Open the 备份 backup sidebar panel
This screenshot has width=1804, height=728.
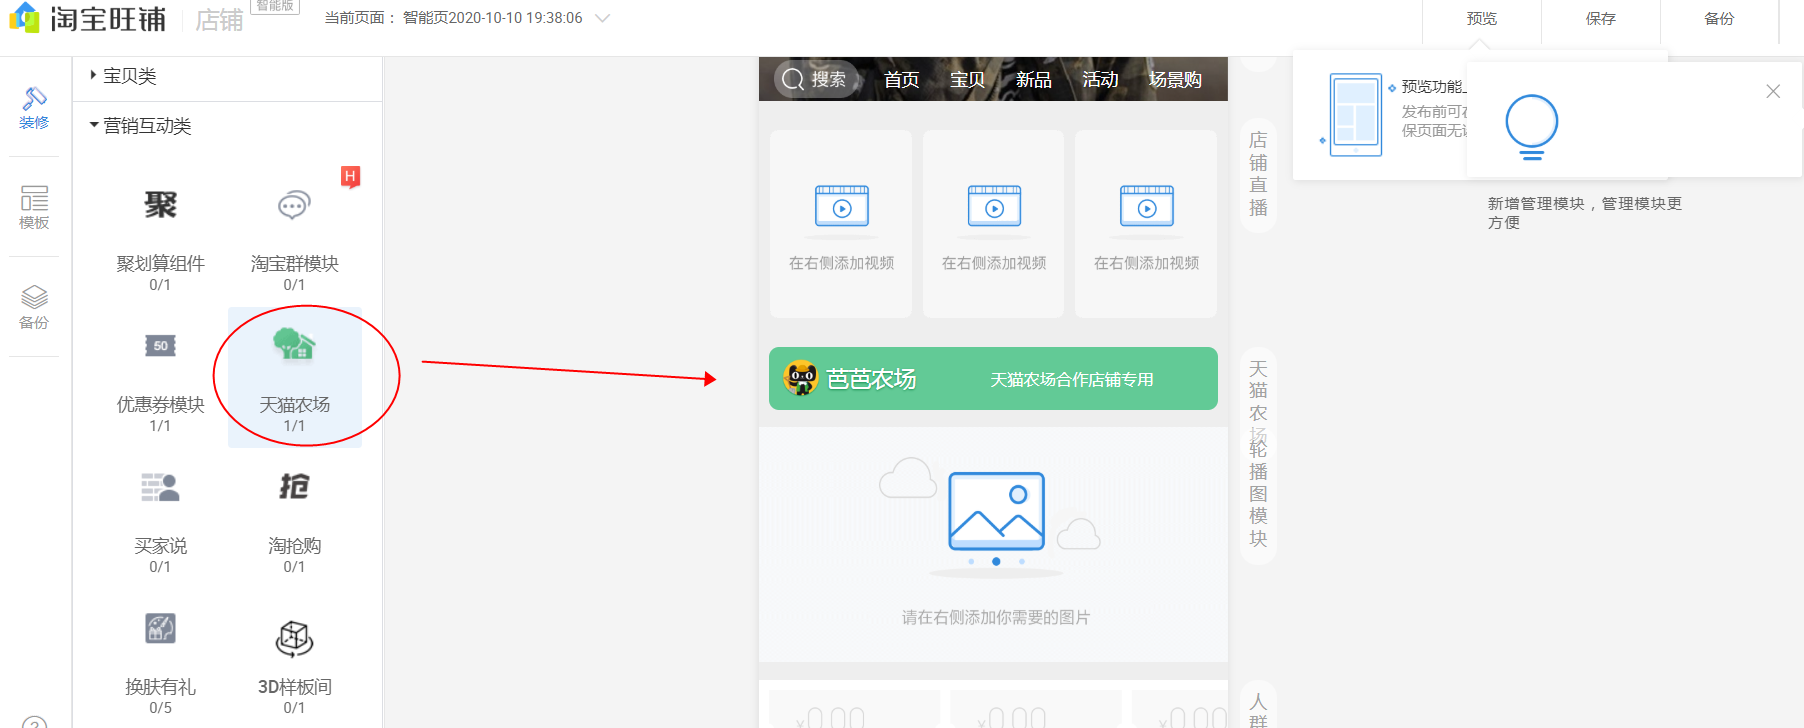click(34, 308)
